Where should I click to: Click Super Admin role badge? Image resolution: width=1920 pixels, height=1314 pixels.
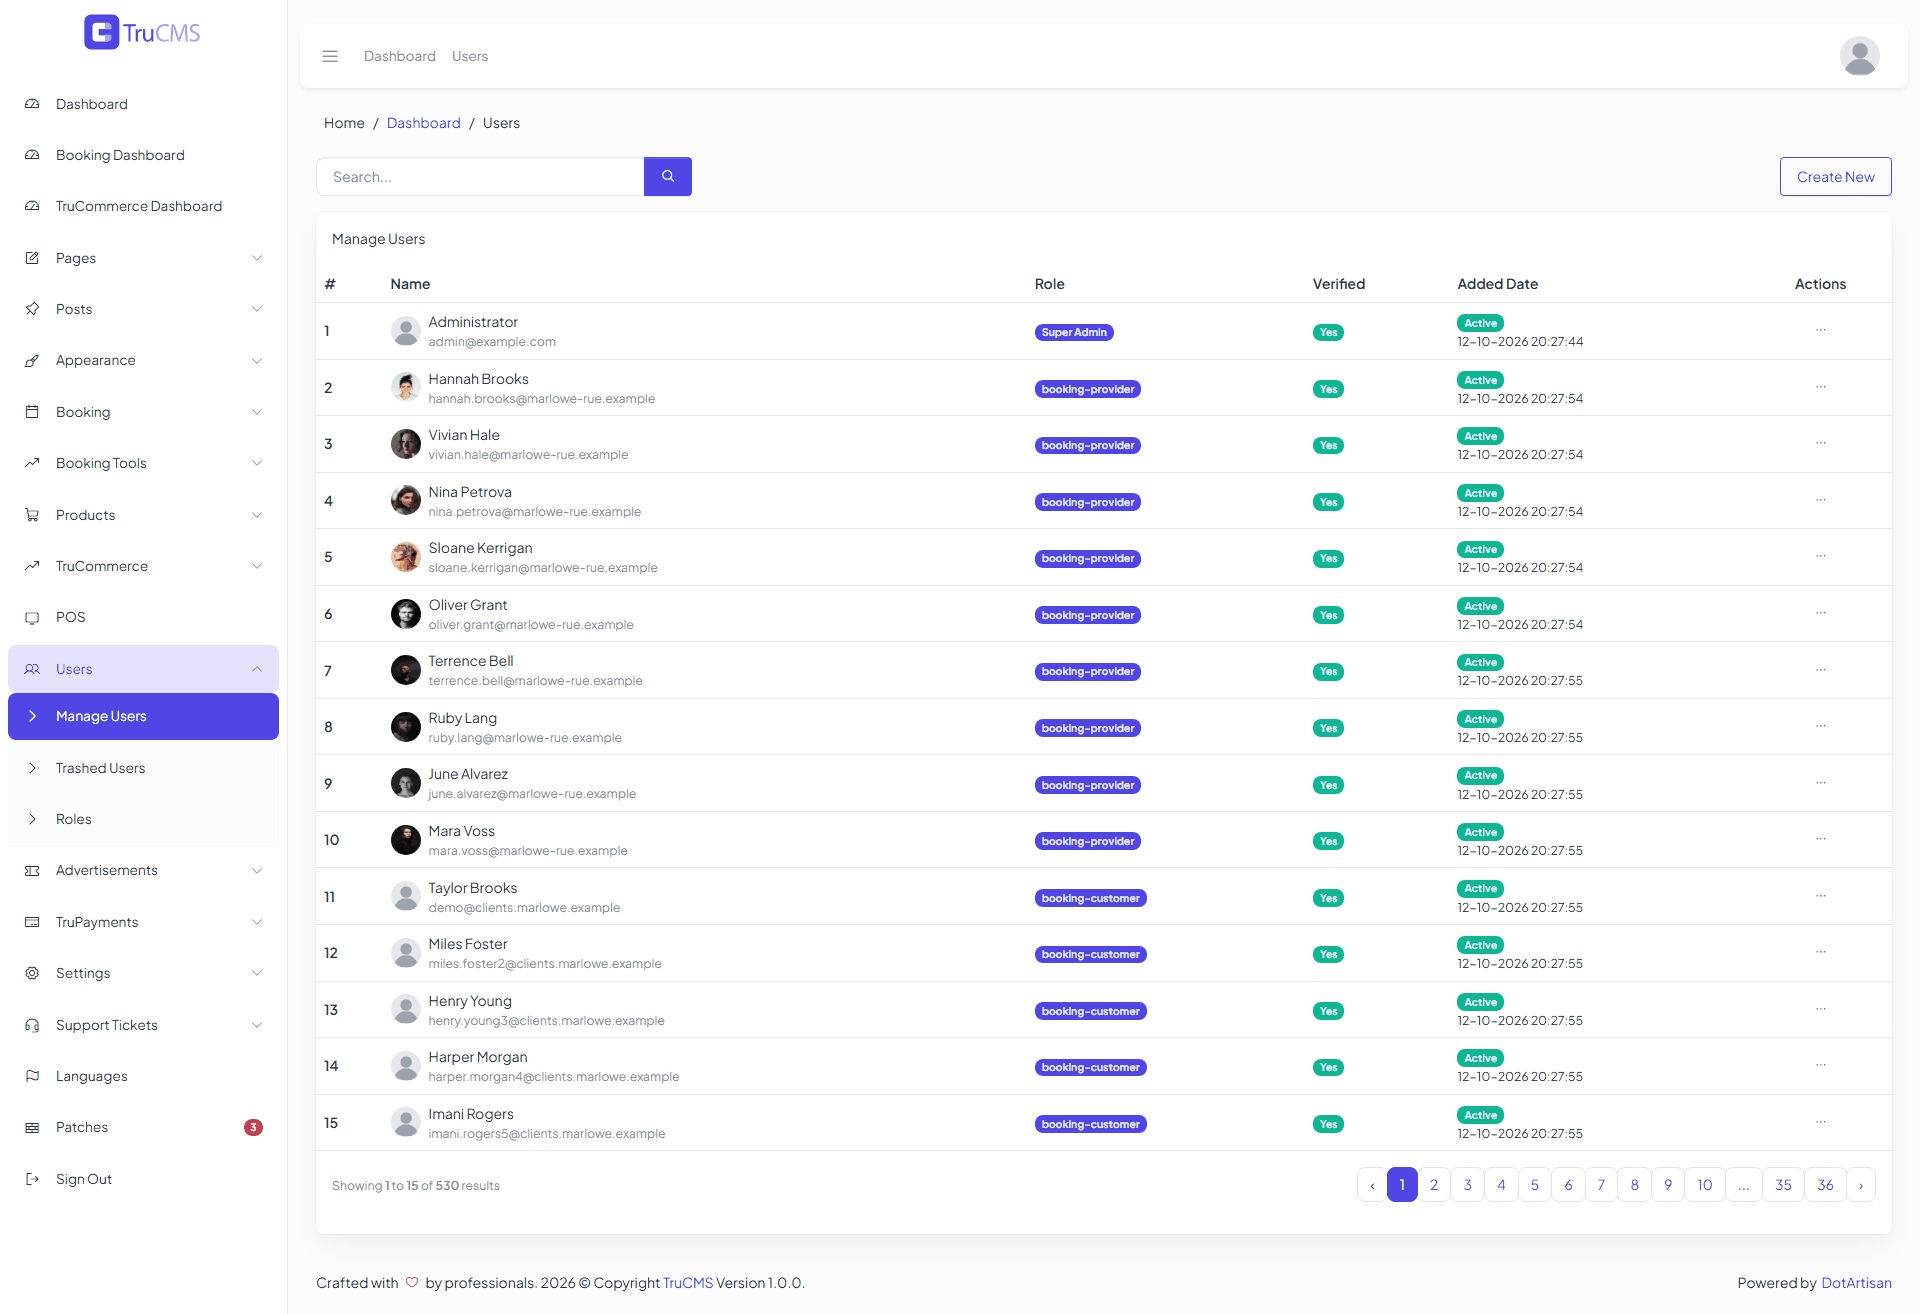(1074, 332)
